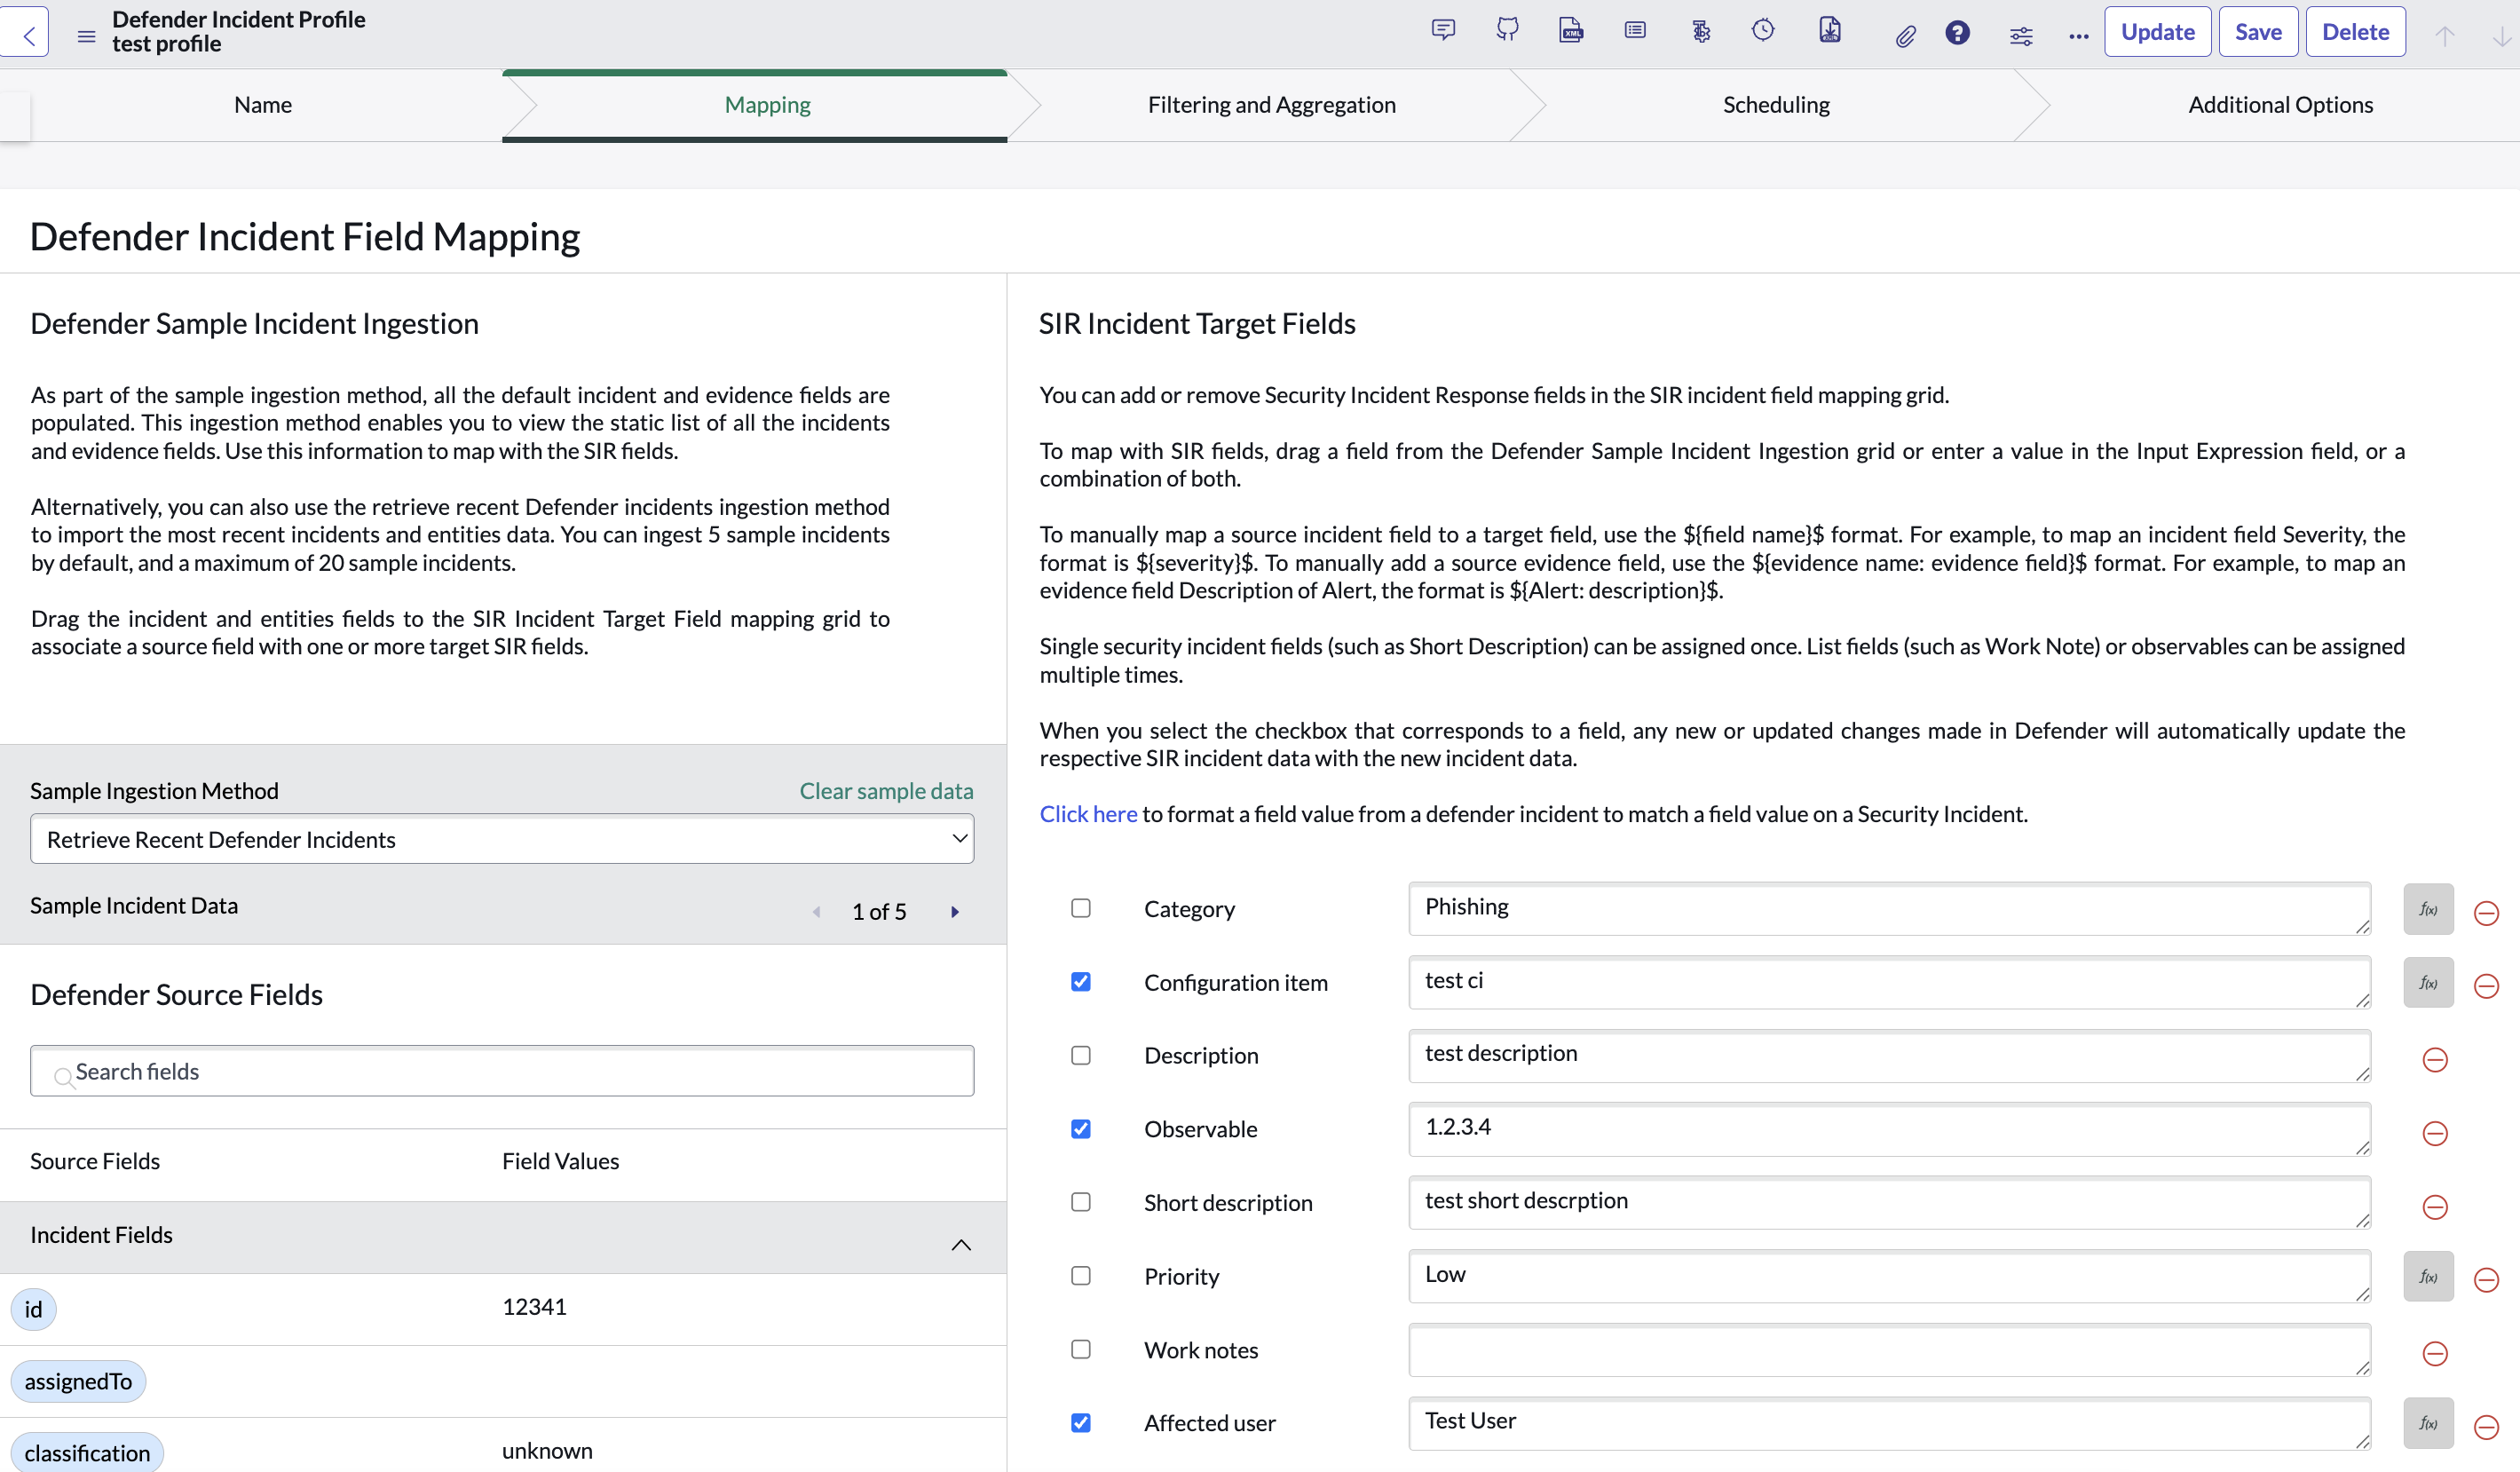
Task: Select the assignedTo source field pill
Action: point(78,1382)
